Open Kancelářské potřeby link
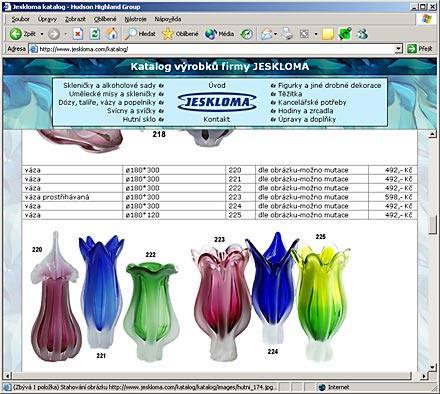 point(312,102)
